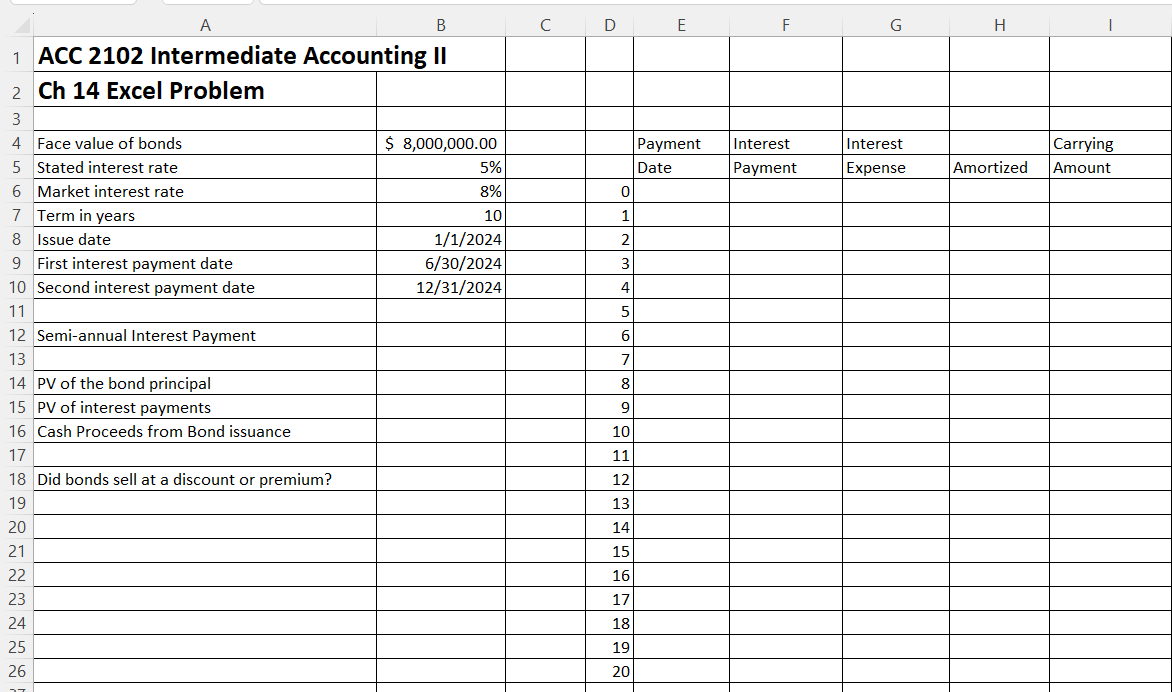Select the 'Stated interest rate' label cell

point(205,167)
